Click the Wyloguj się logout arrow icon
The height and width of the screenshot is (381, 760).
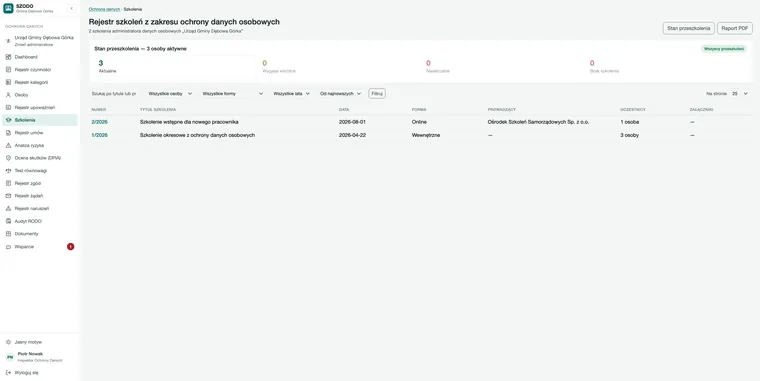point(8,373)
